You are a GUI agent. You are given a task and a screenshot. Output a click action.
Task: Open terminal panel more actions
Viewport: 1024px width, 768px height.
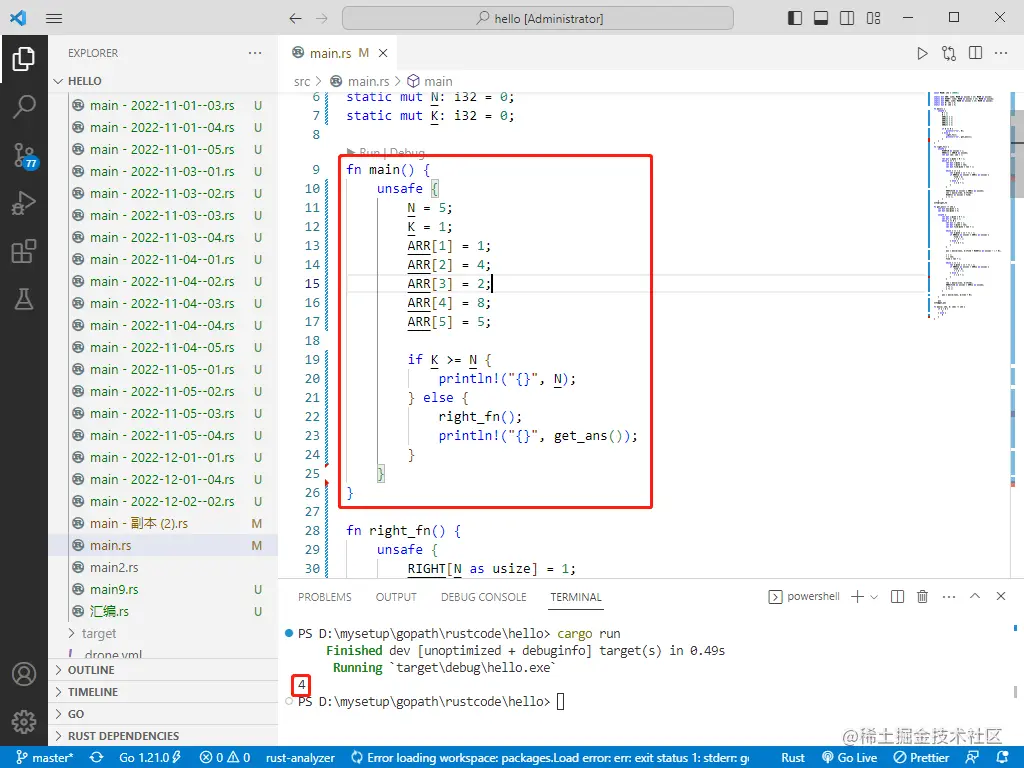click(949, 596)
